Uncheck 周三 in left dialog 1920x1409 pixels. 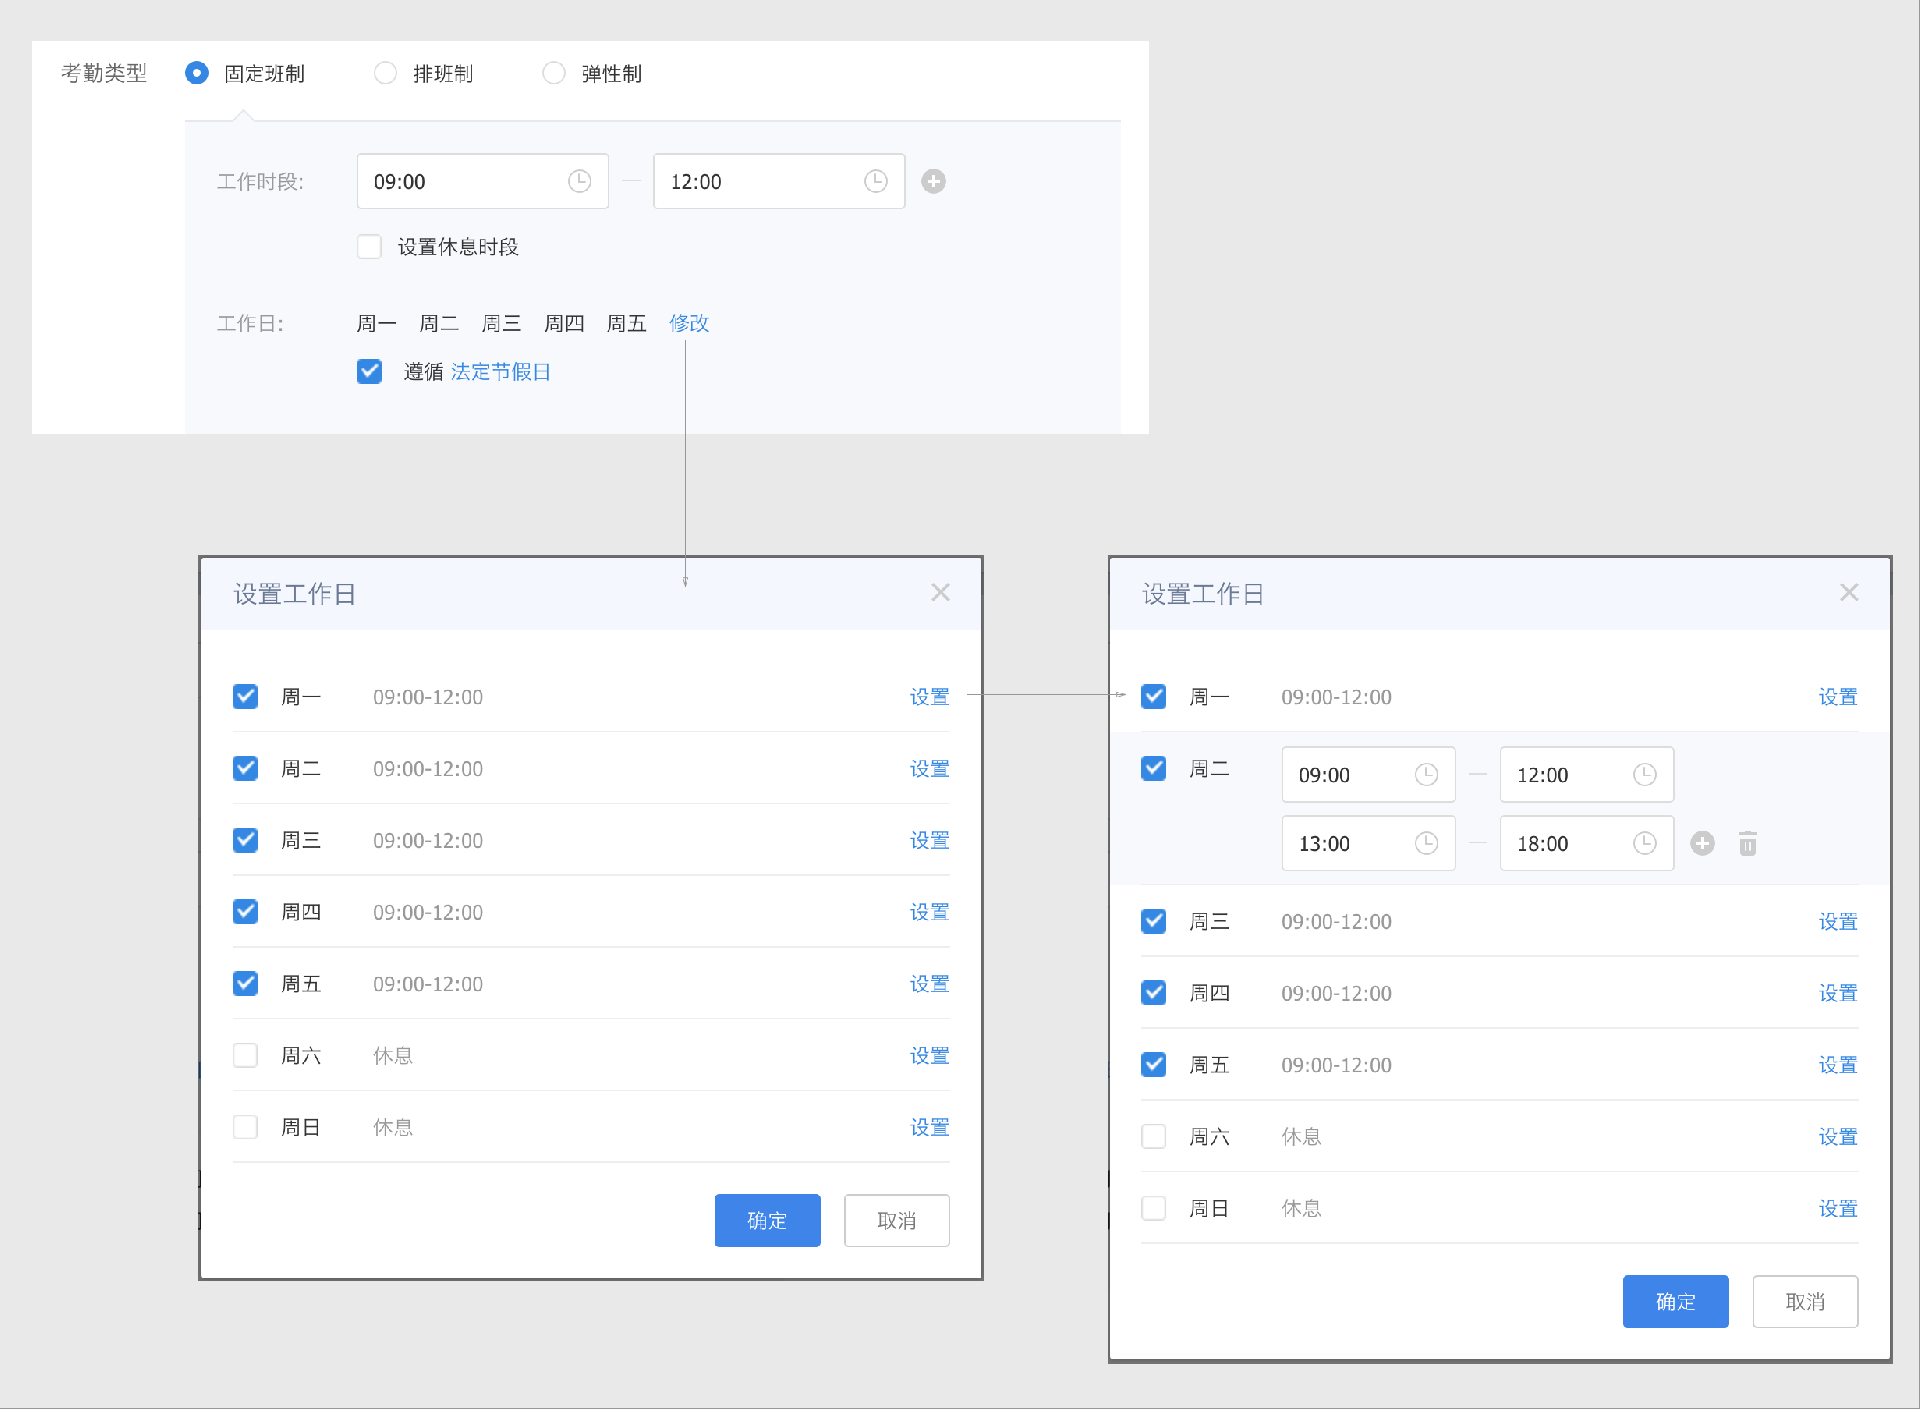pyautogui.click(x=246, y=840)
